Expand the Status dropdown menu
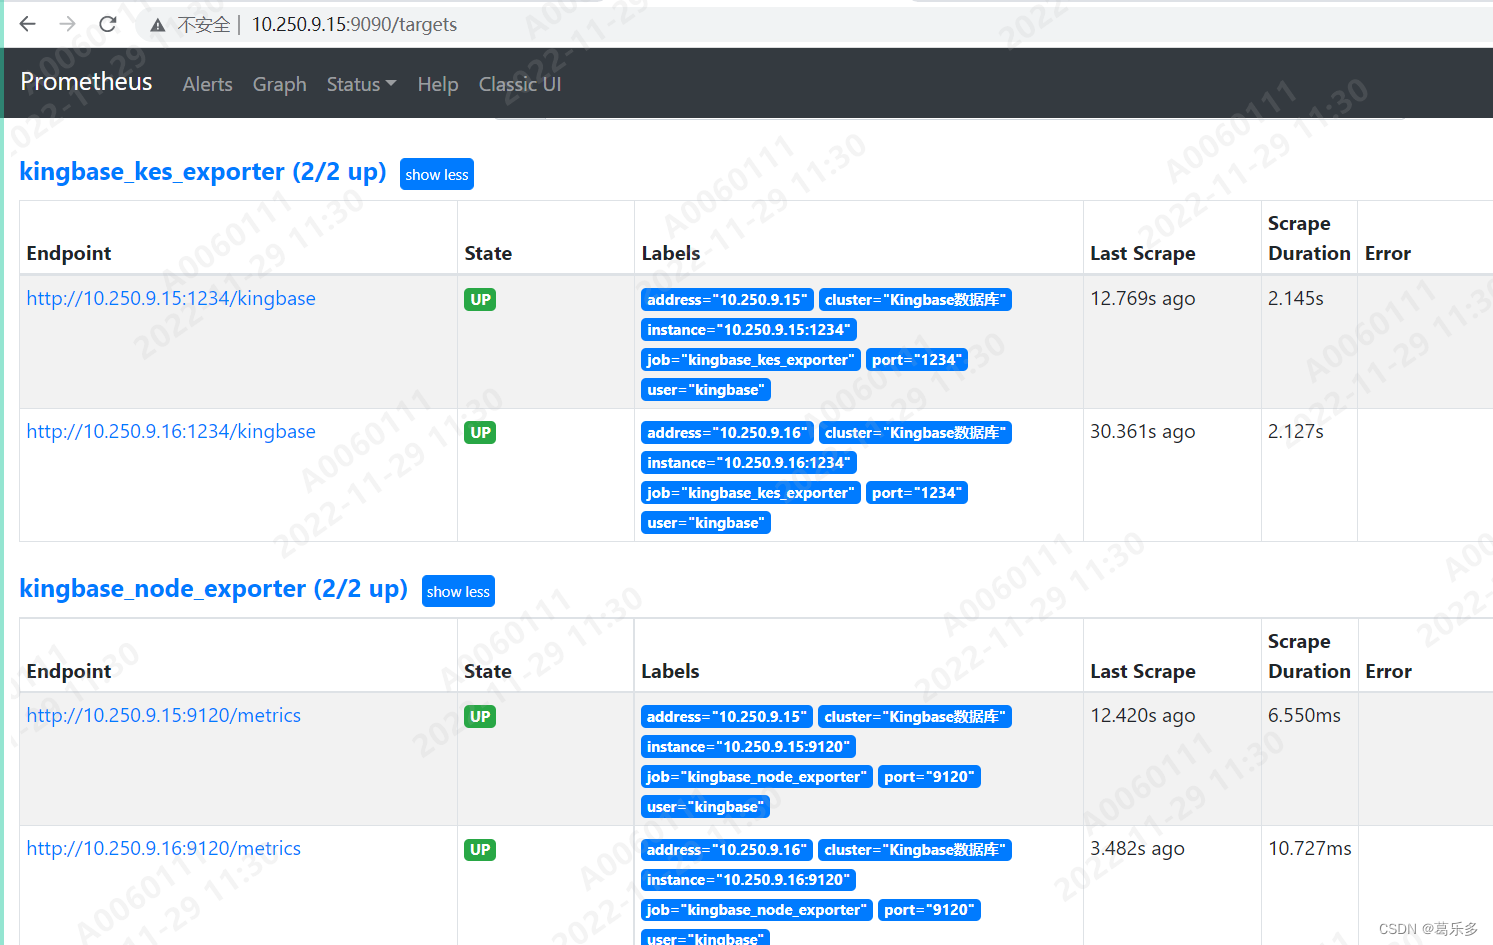The image size is (1493, 945). [x=361, y=84]
